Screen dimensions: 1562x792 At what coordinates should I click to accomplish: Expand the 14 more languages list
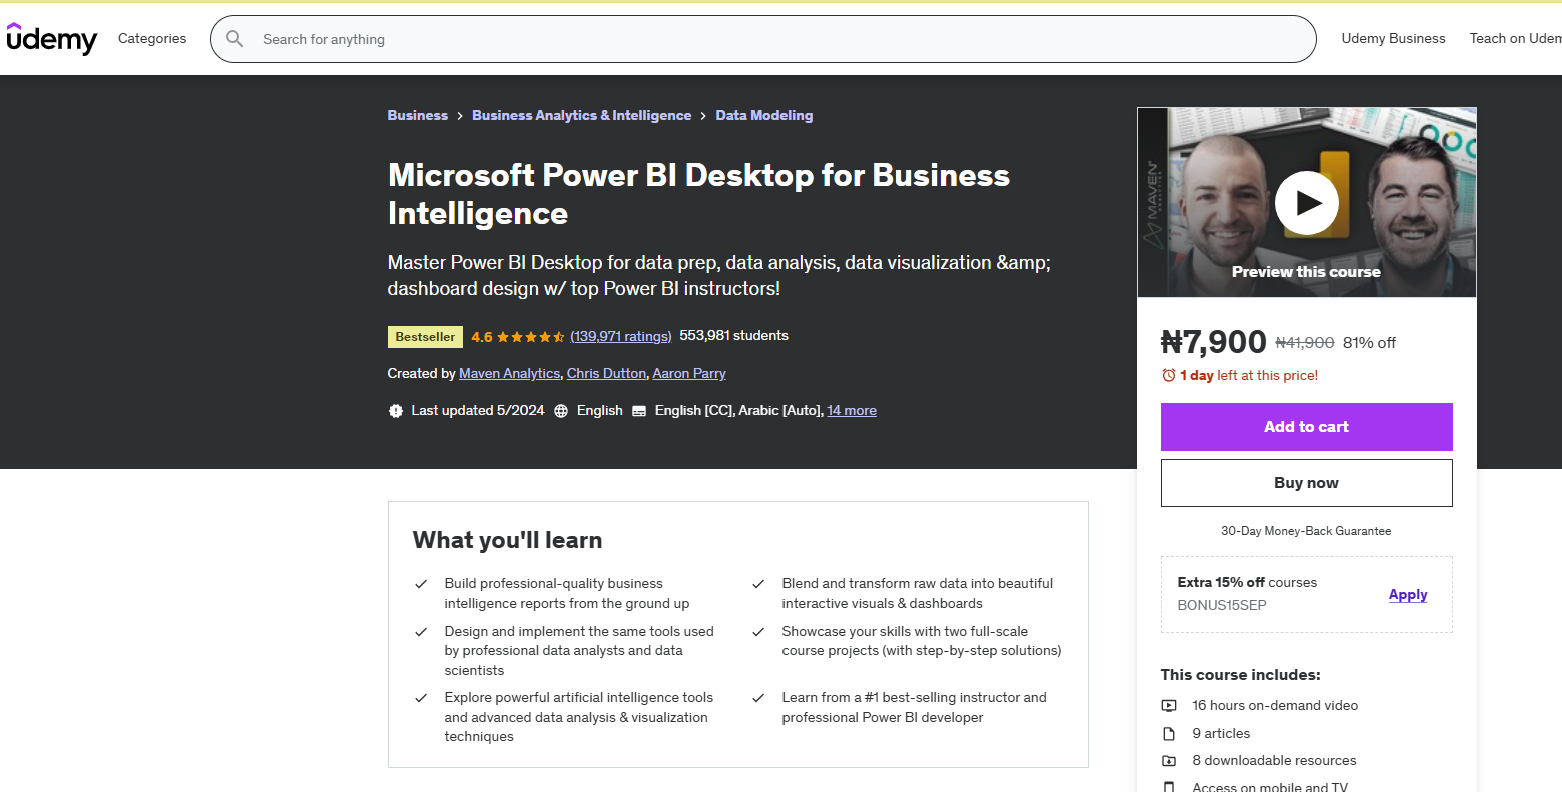point(851,410)
